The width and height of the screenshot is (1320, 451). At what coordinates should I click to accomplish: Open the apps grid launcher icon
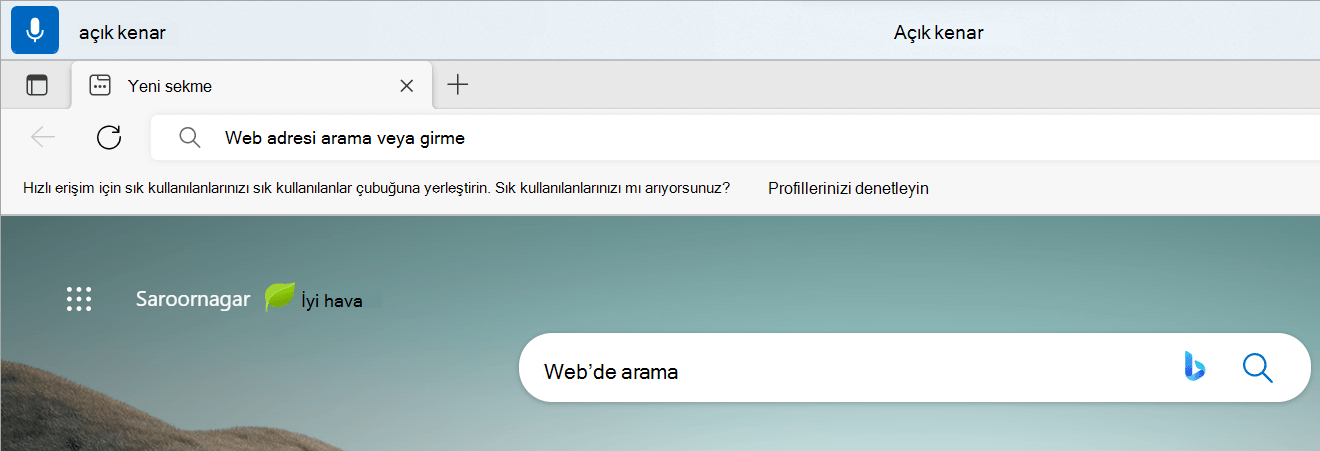coord(79,299)
